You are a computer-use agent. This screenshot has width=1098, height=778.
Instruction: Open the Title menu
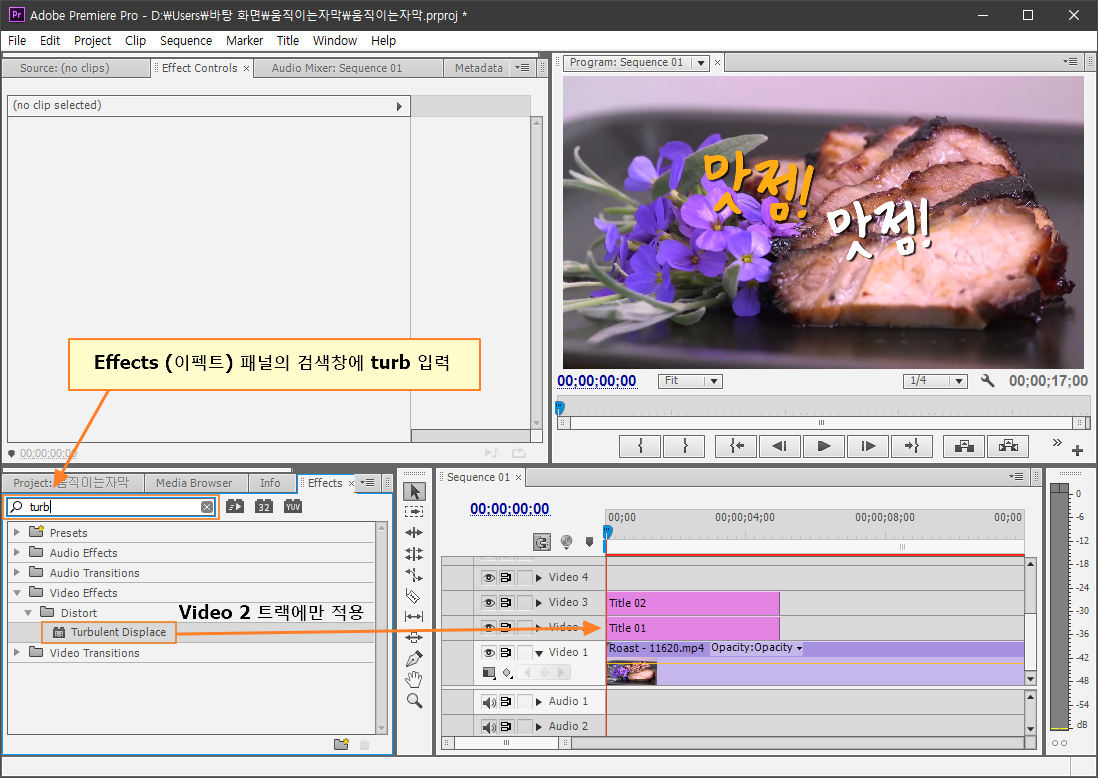(x=287, y=41)
